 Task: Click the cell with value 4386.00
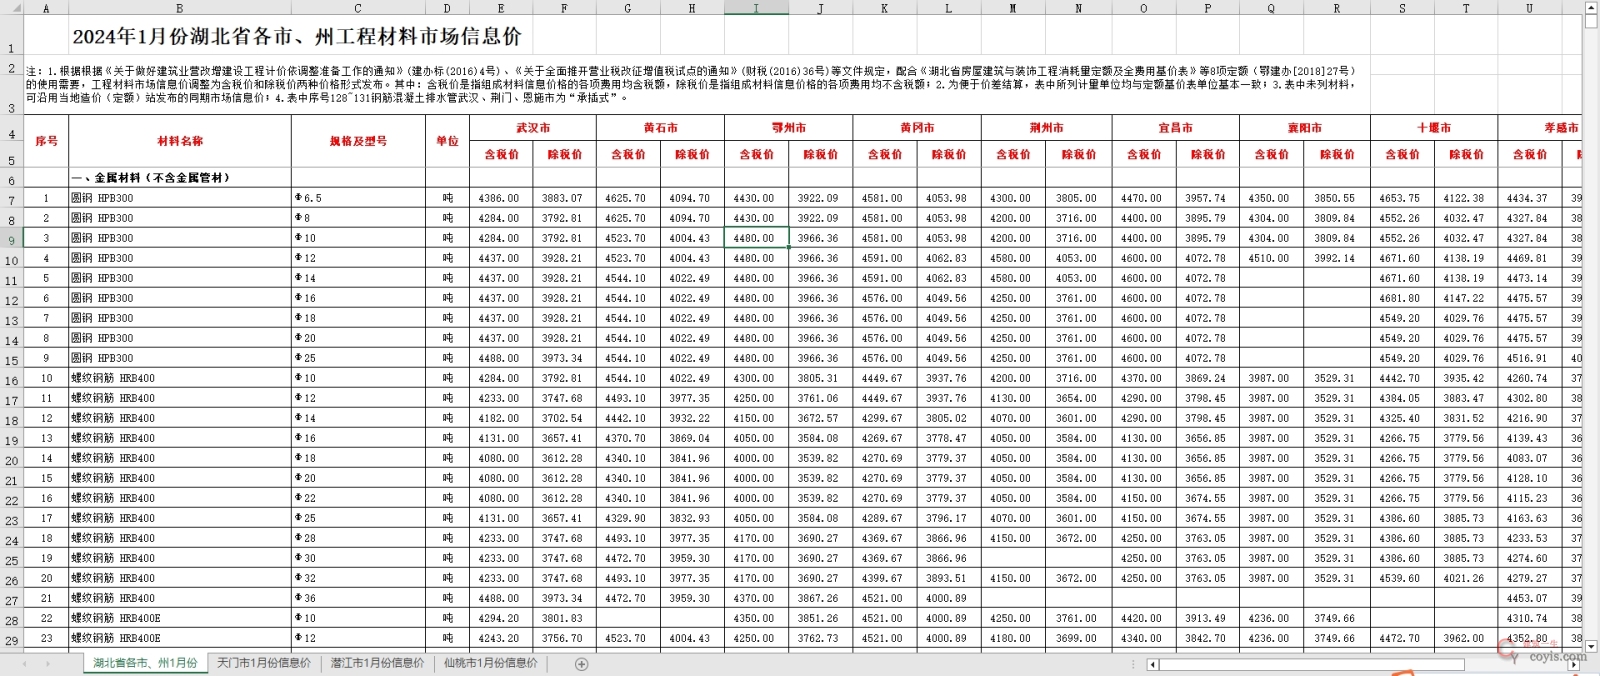click(x=501, y=198)
